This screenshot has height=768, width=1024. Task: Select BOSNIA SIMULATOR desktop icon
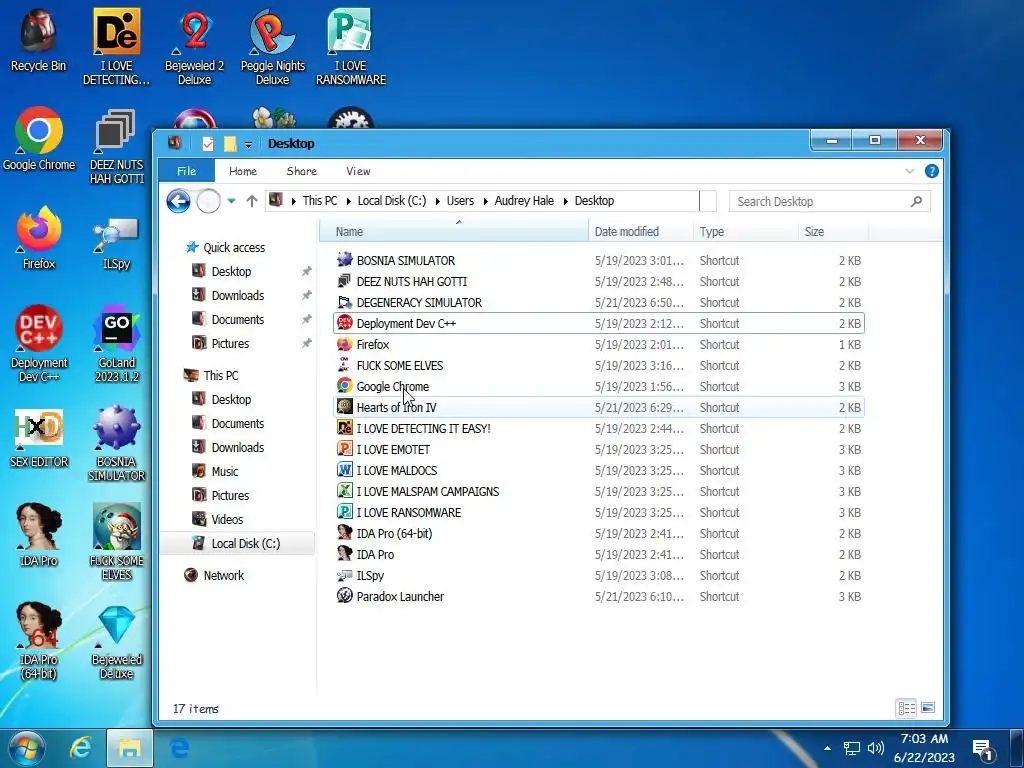[x=116, y=443]
